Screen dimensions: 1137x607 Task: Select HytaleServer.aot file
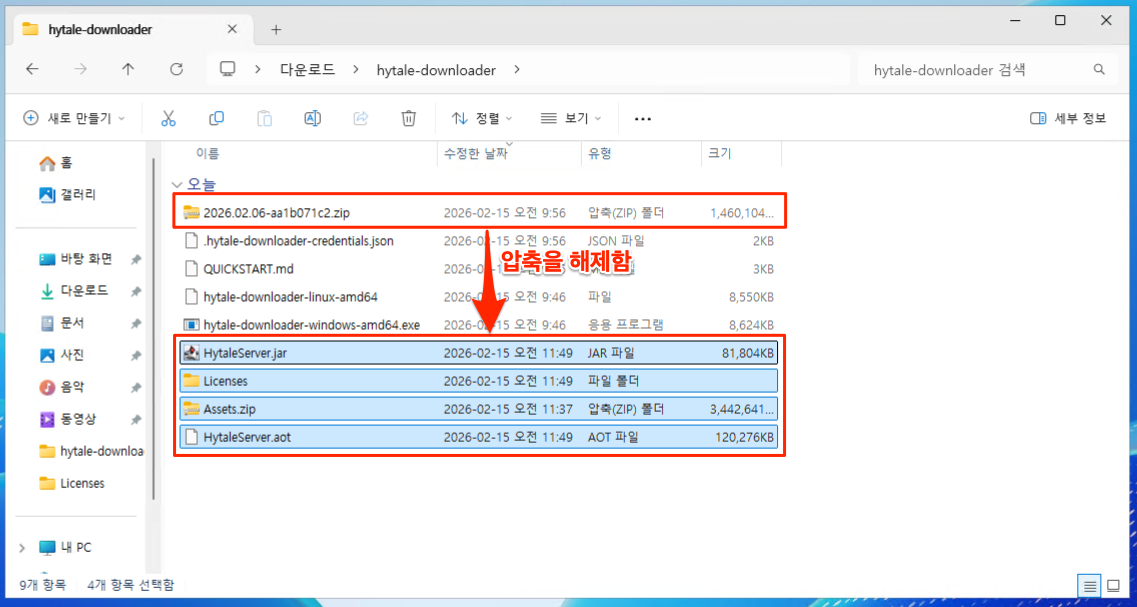(x=479, y=437)
